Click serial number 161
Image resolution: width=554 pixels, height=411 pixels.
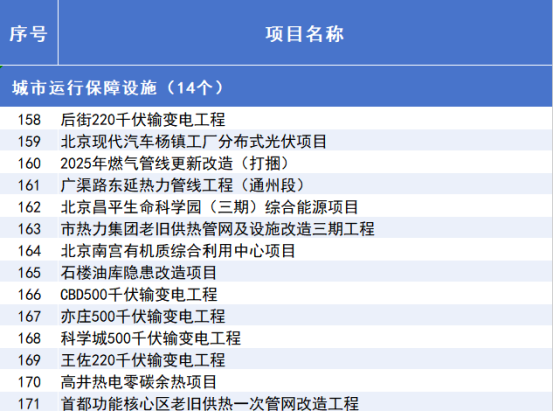[29, 184]
